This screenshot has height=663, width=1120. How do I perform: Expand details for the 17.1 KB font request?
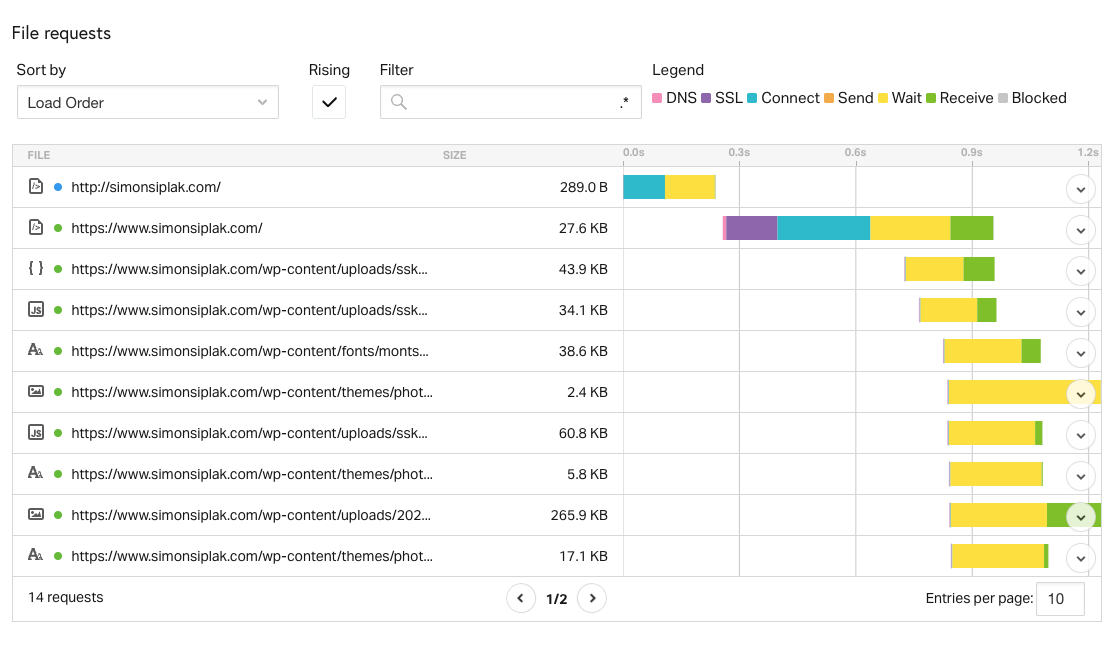(1081, 558)
